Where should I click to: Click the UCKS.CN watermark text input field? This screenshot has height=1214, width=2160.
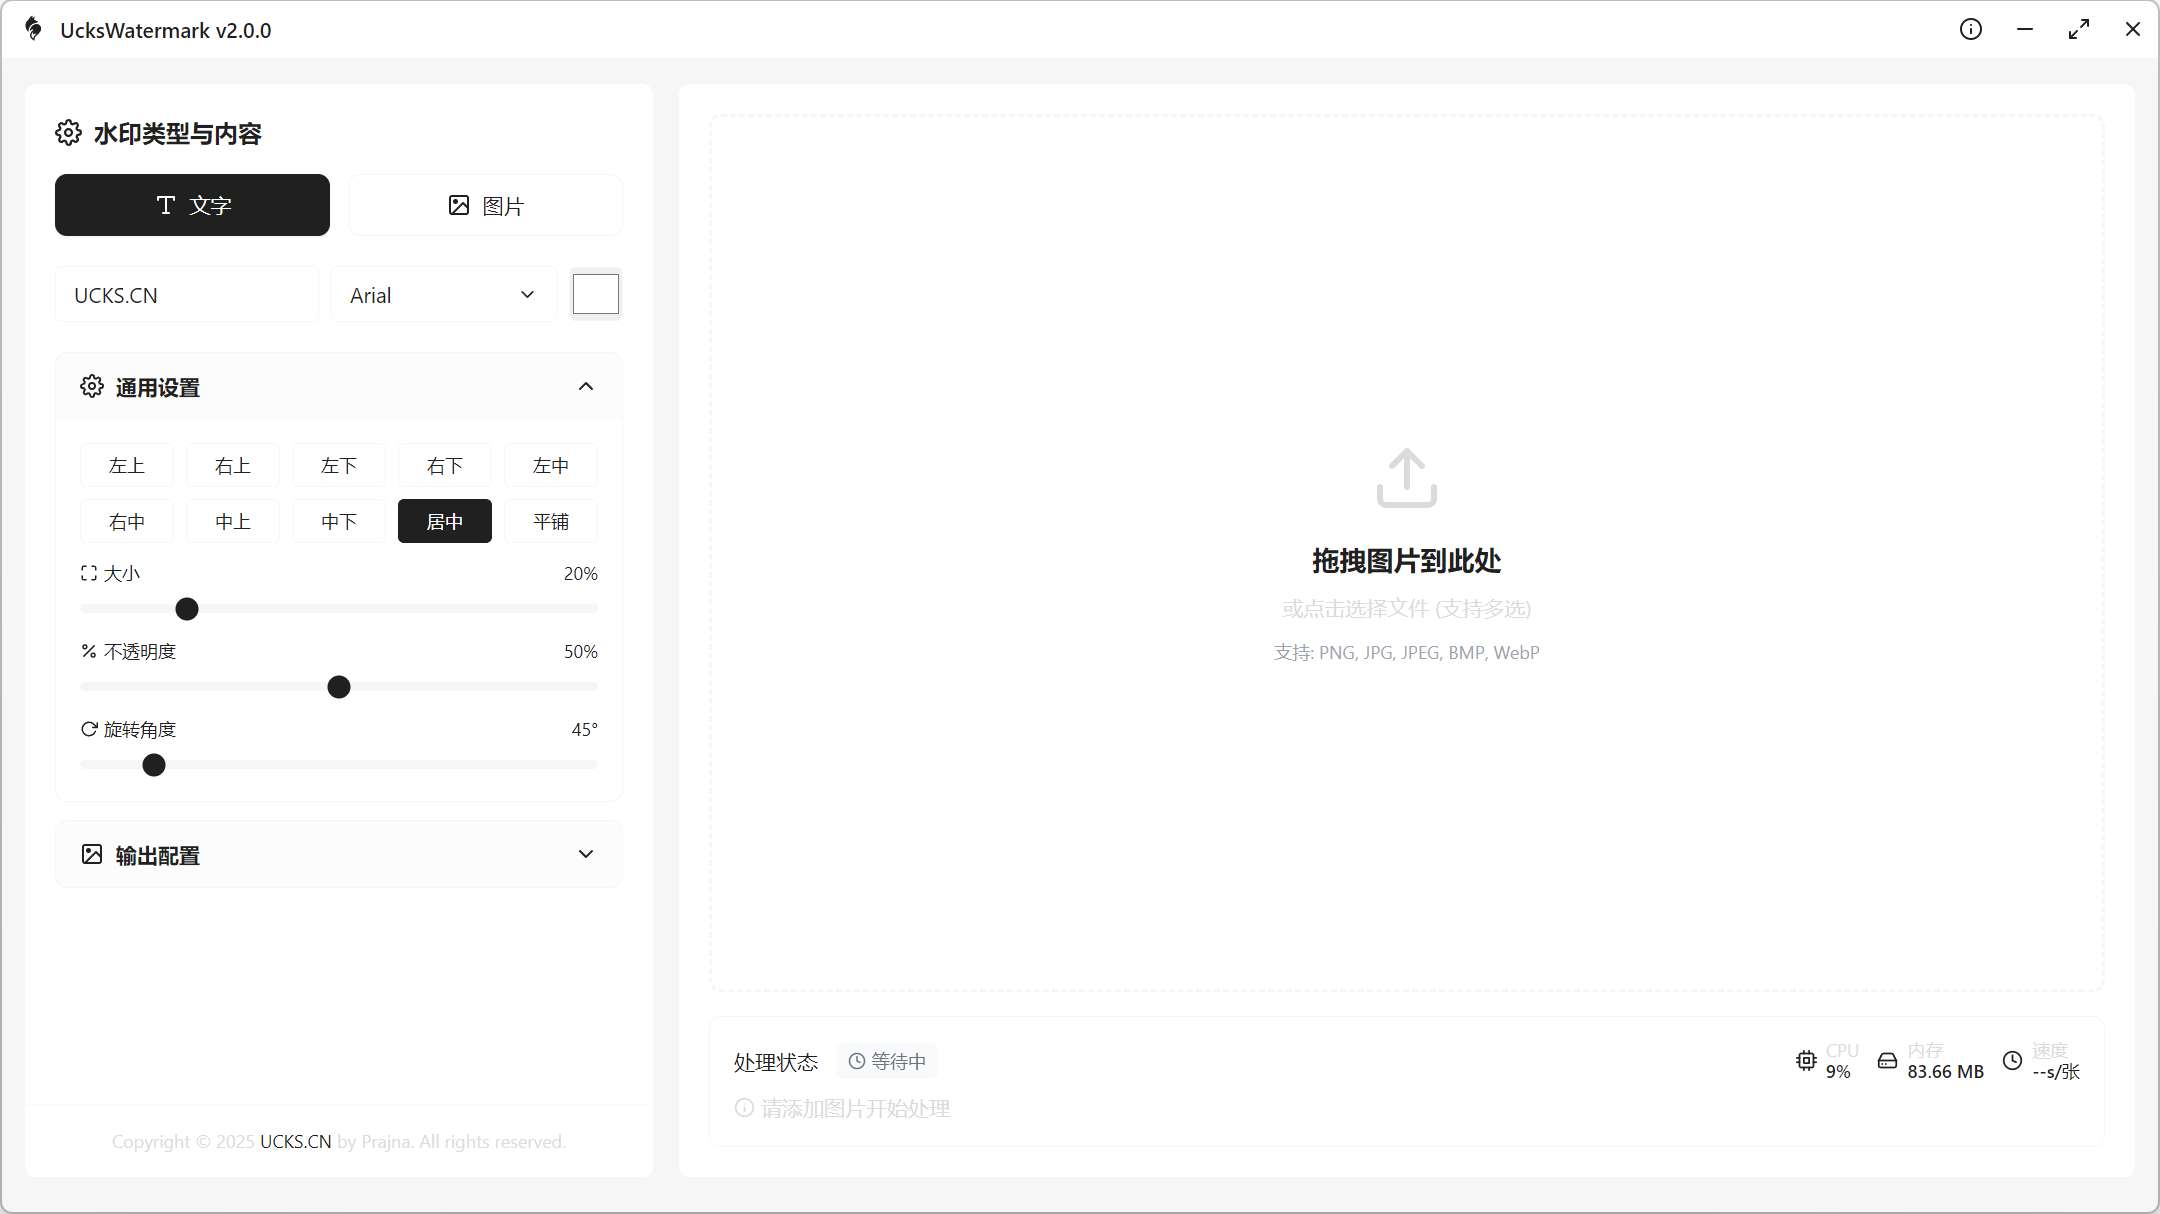click(185, 294)
